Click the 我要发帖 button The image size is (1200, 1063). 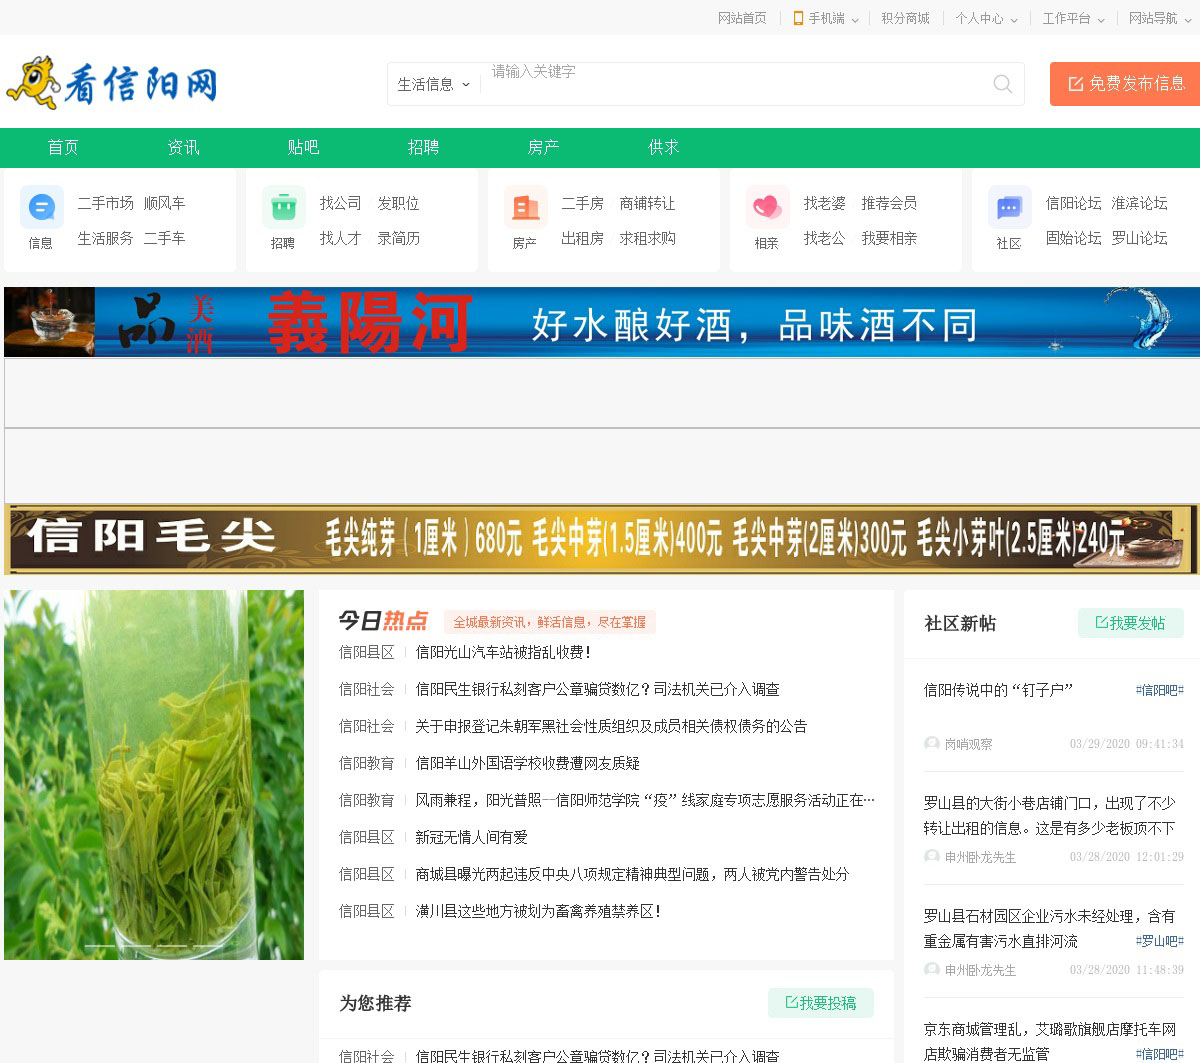pyautogui.click(x=1130, y=623)
